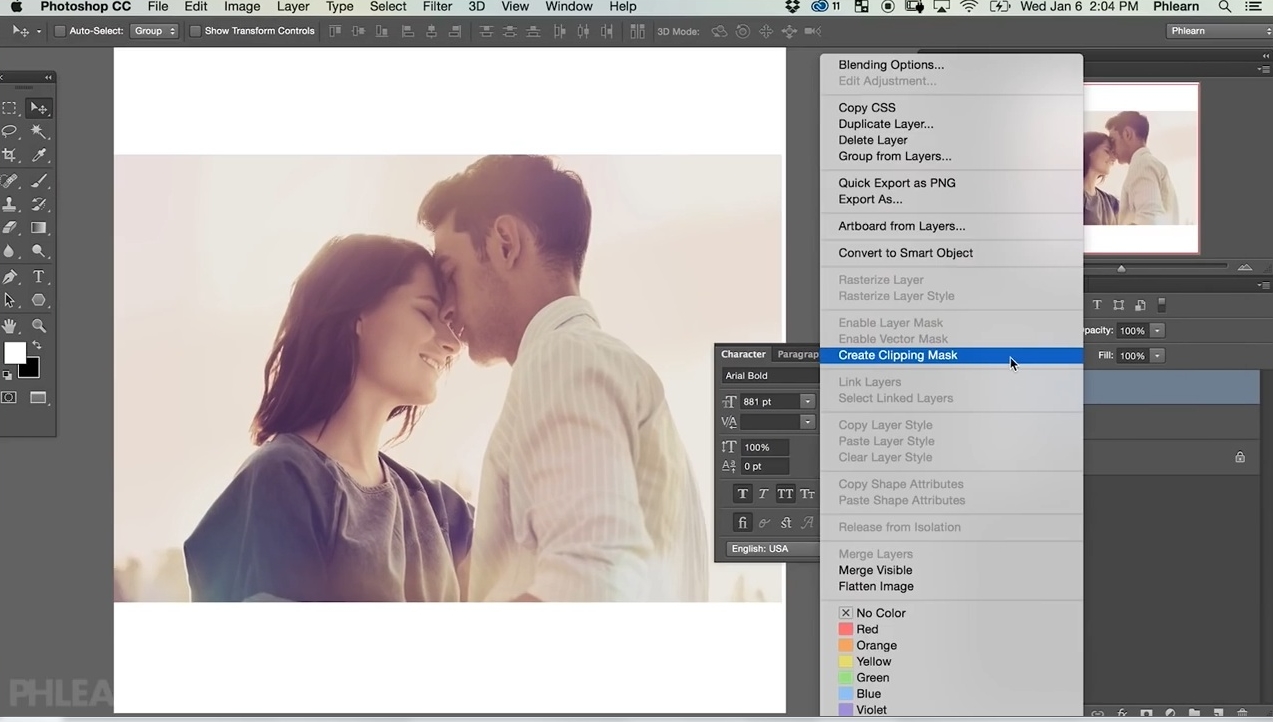Activate the Hand tool
The image size is (1273, 722).
(x=10, y=326)
